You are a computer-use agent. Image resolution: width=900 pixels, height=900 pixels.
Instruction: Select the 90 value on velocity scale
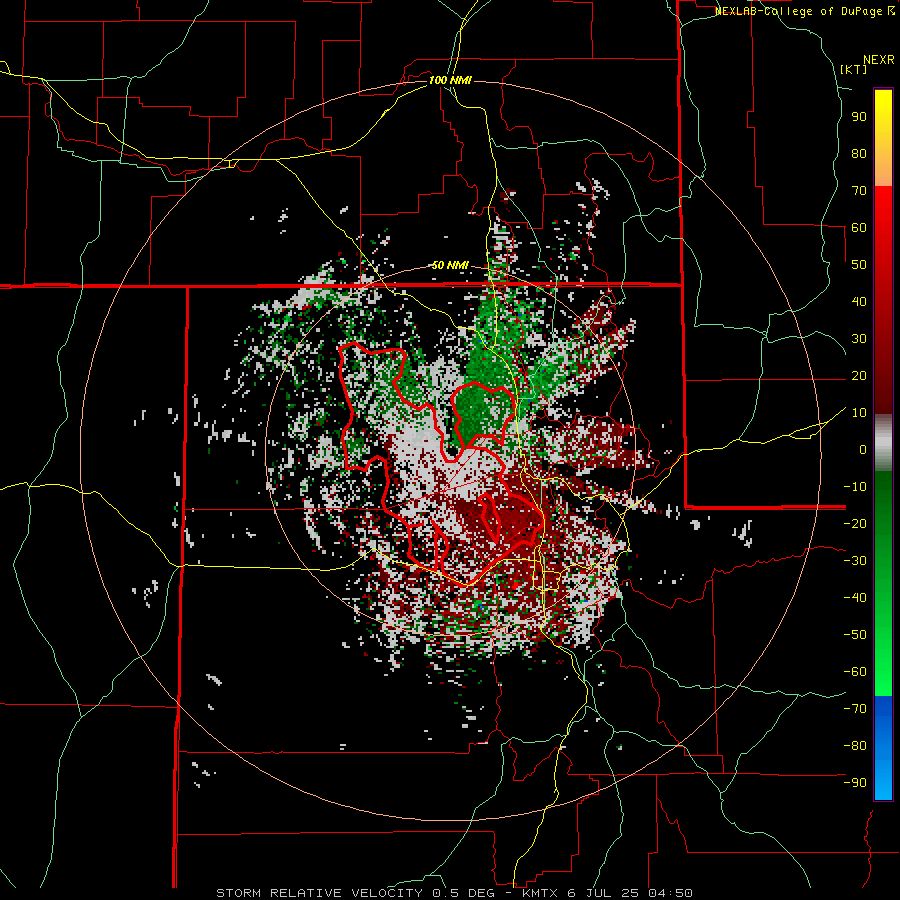click(x=859, y=117)
